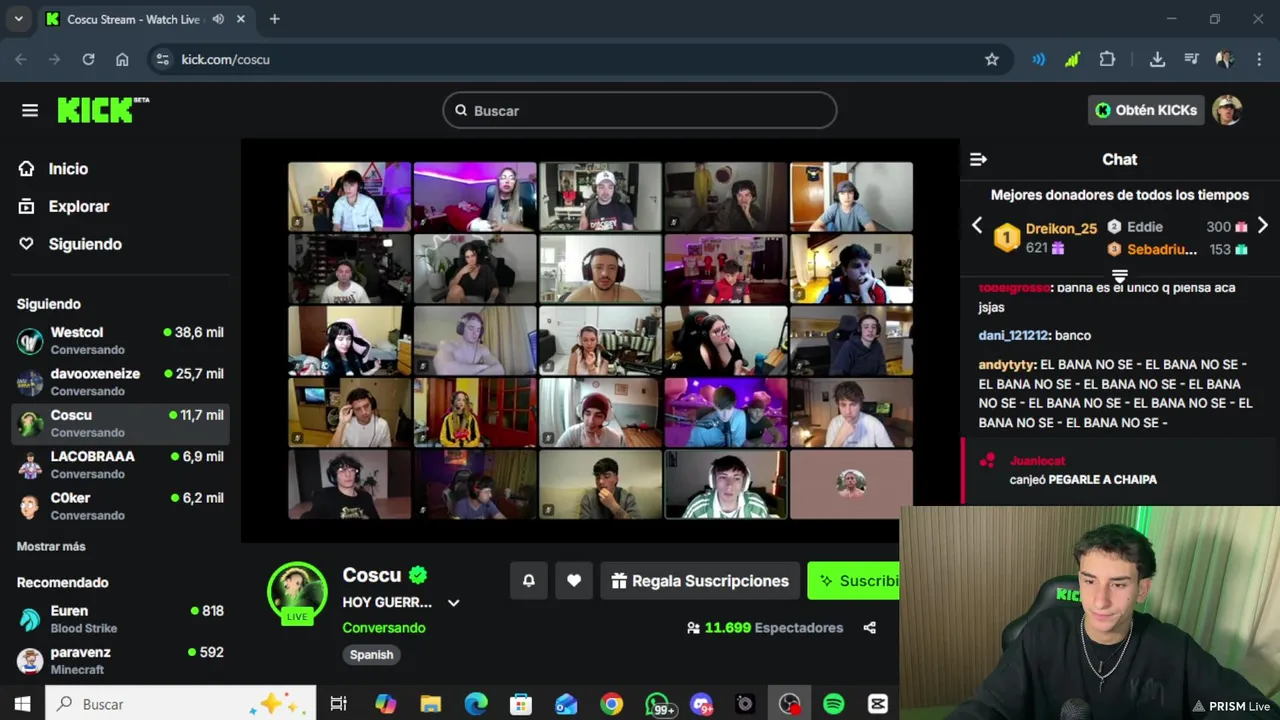This screenshot has width=1280, height=720.
Task: Open the Conversando category link
Action: [383, 628]
